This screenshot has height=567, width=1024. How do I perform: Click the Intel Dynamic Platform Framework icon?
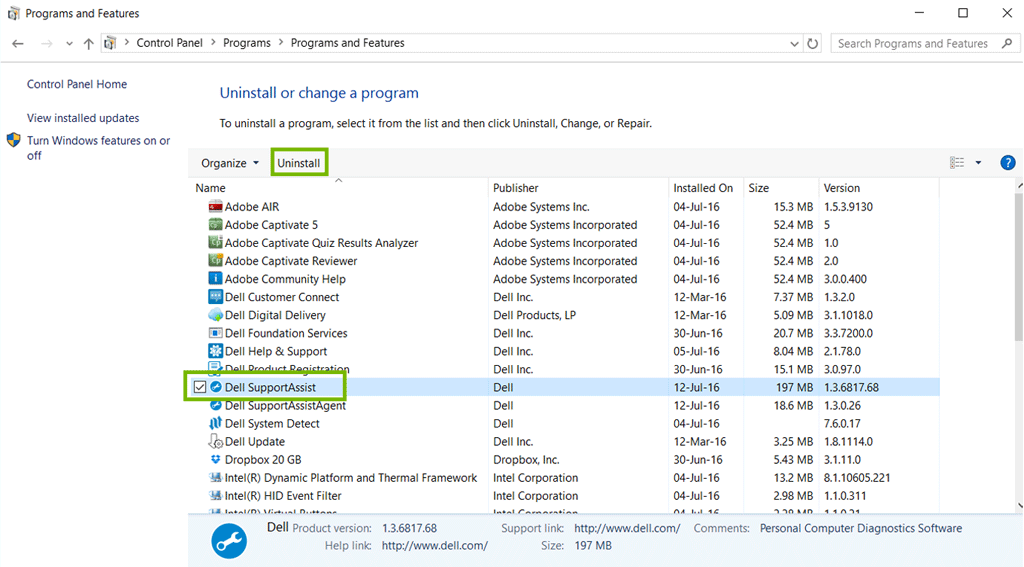[215, 478]
